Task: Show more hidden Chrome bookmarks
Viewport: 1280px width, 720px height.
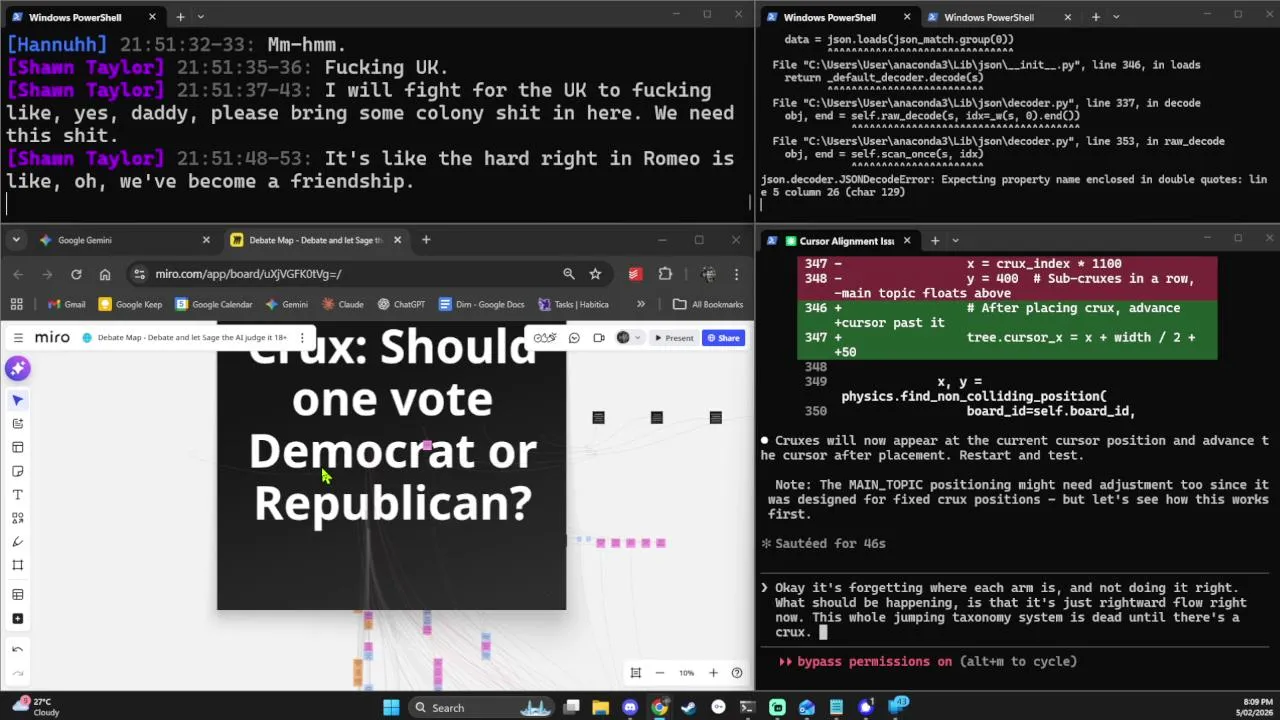Action: click(641, 304)
